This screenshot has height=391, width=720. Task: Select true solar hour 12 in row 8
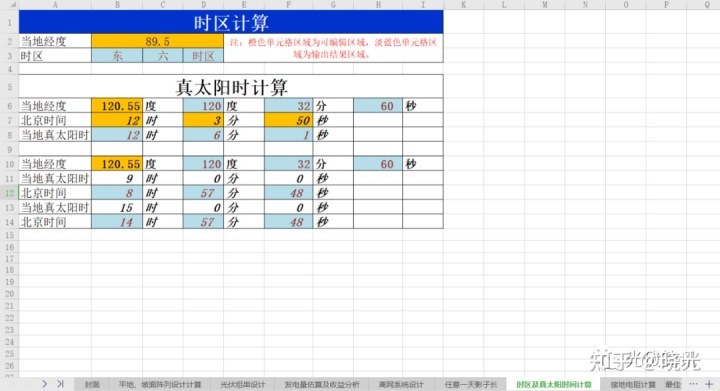tap(117, 135)
